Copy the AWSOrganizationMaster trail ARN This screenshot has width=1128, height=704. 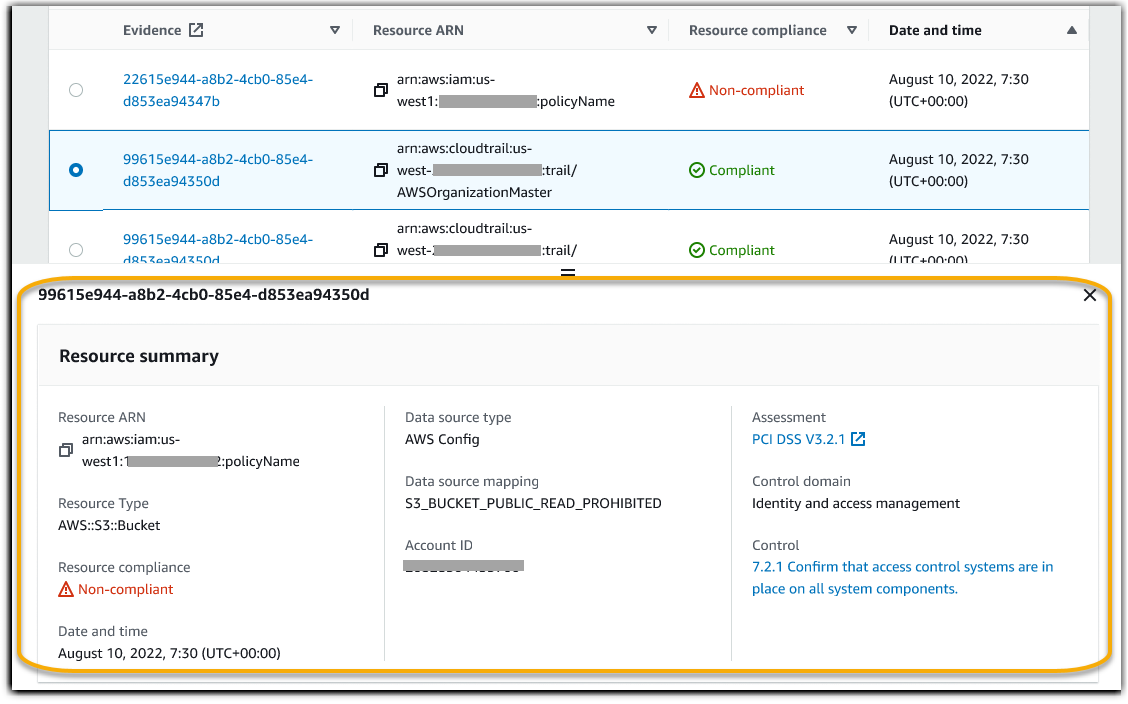tap(381, 170)
